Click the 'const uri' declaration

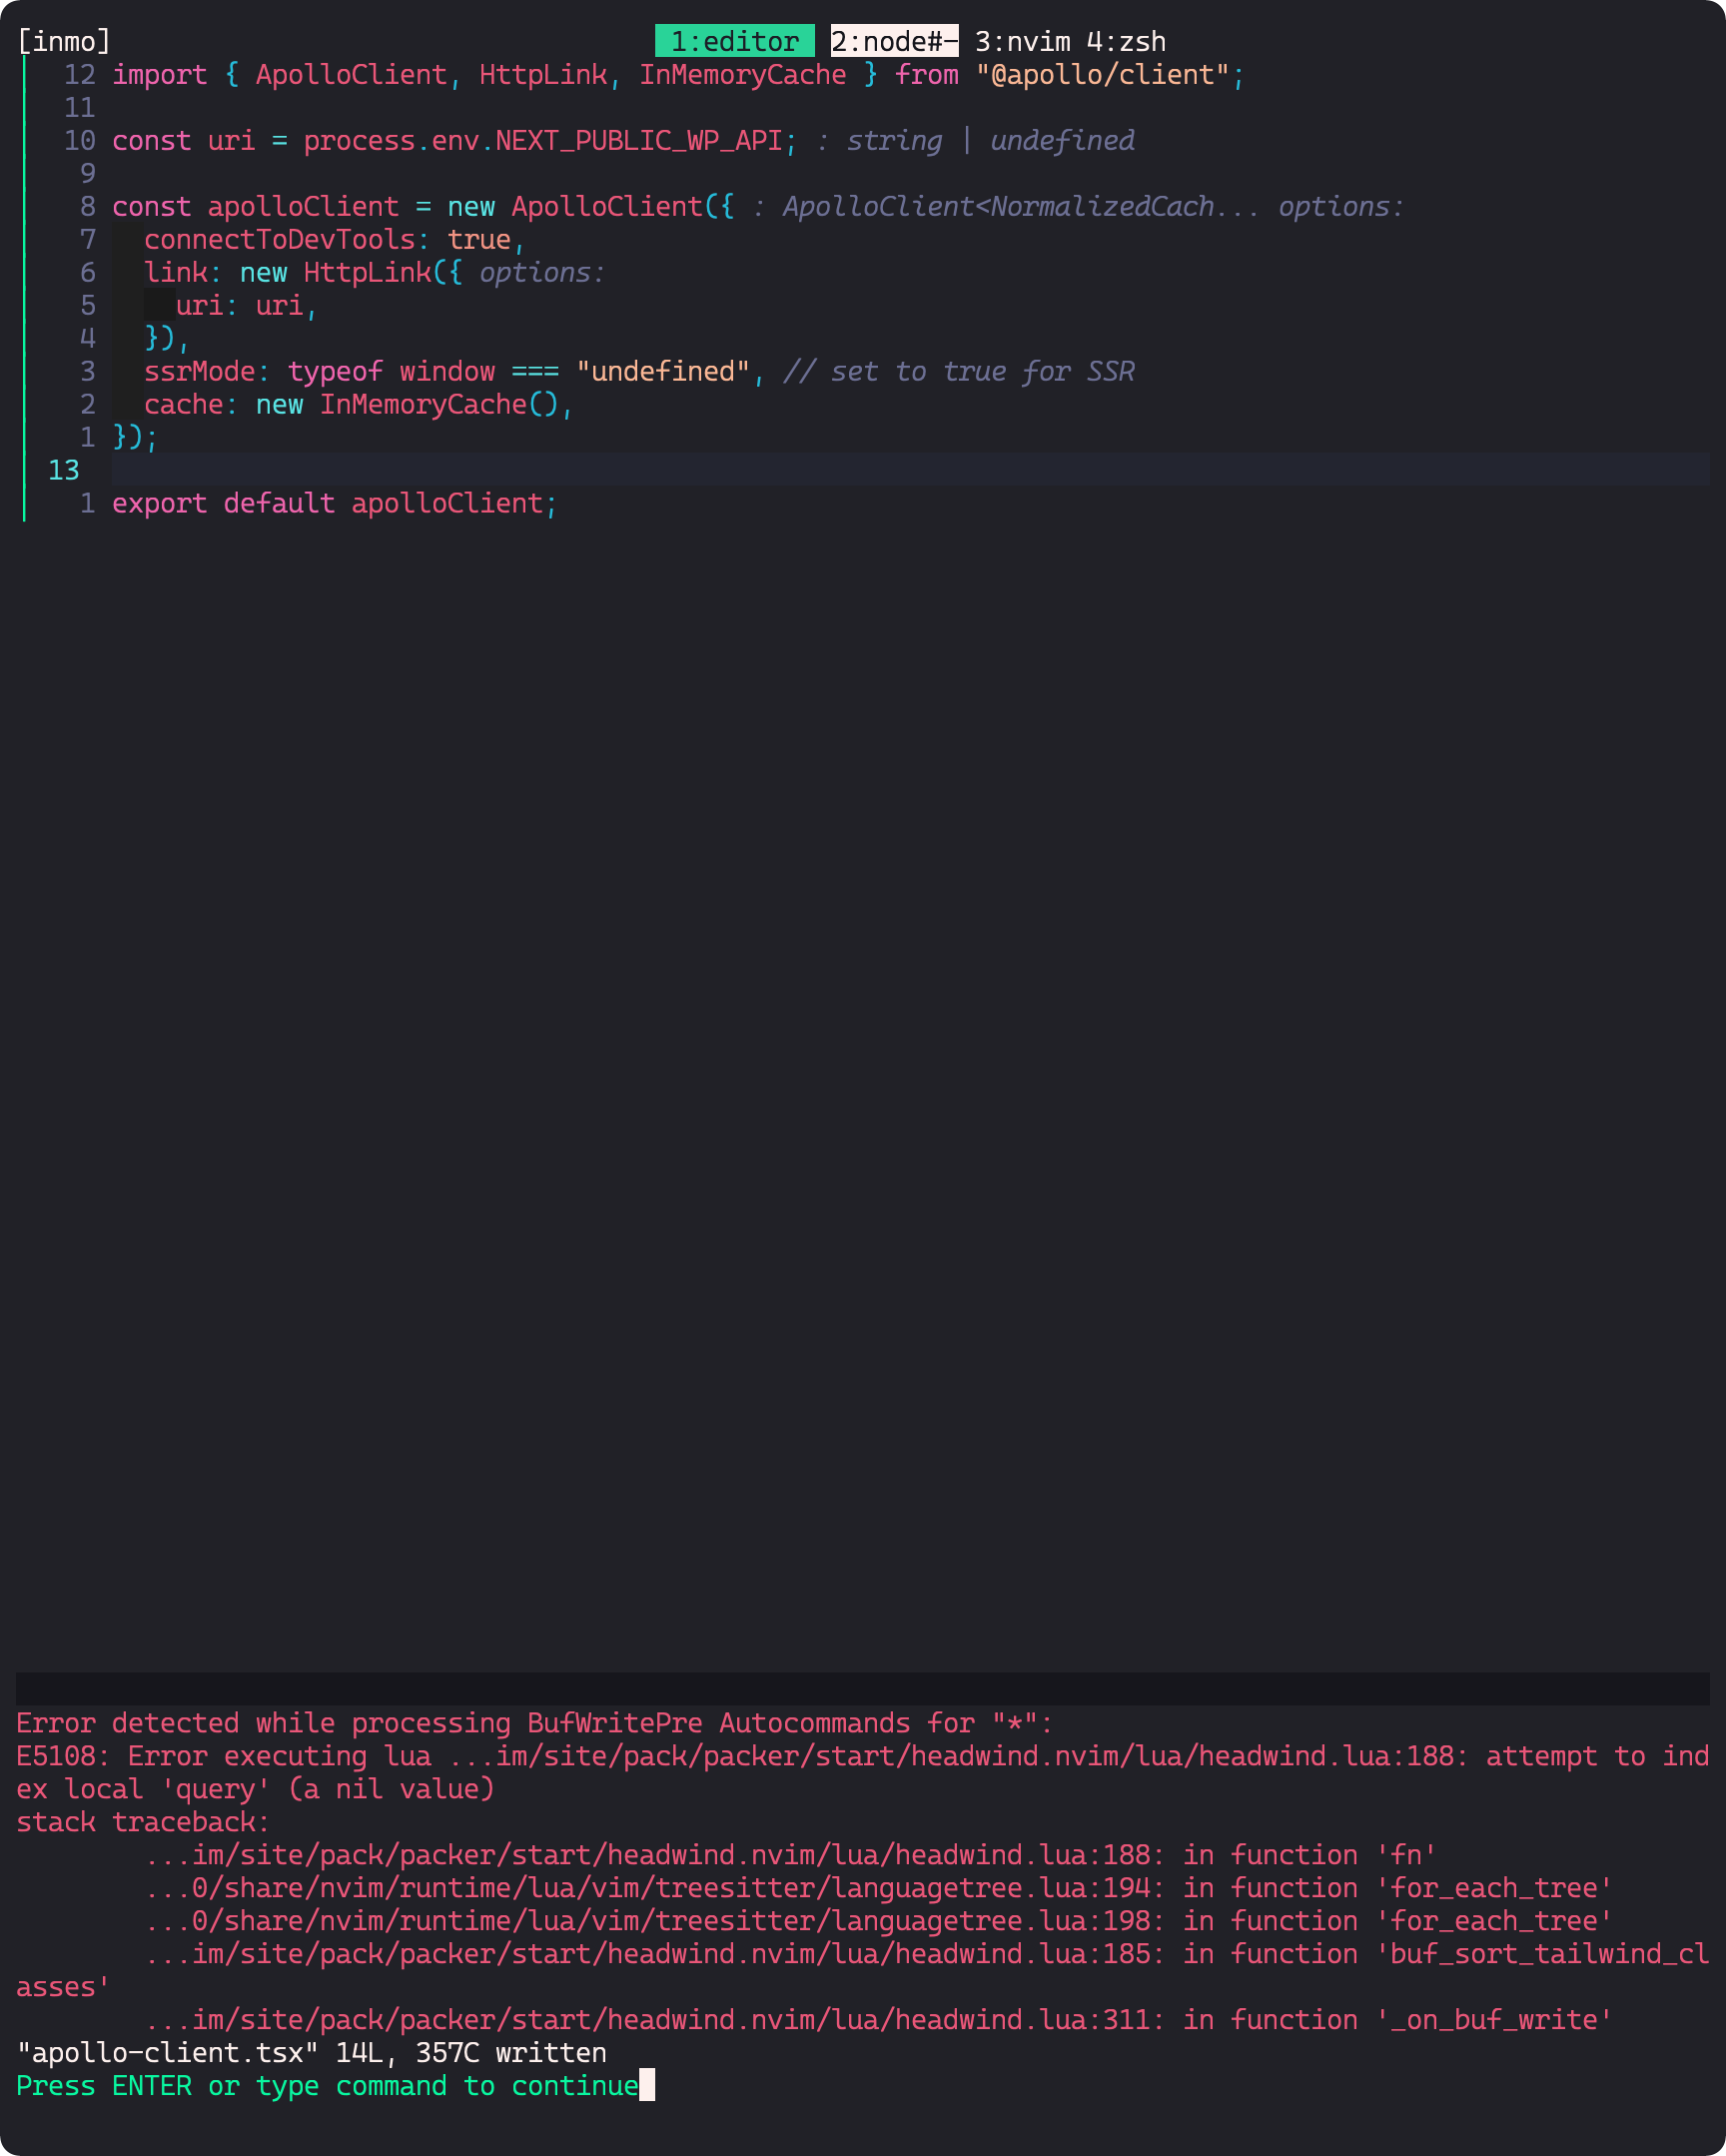point(183,141)
